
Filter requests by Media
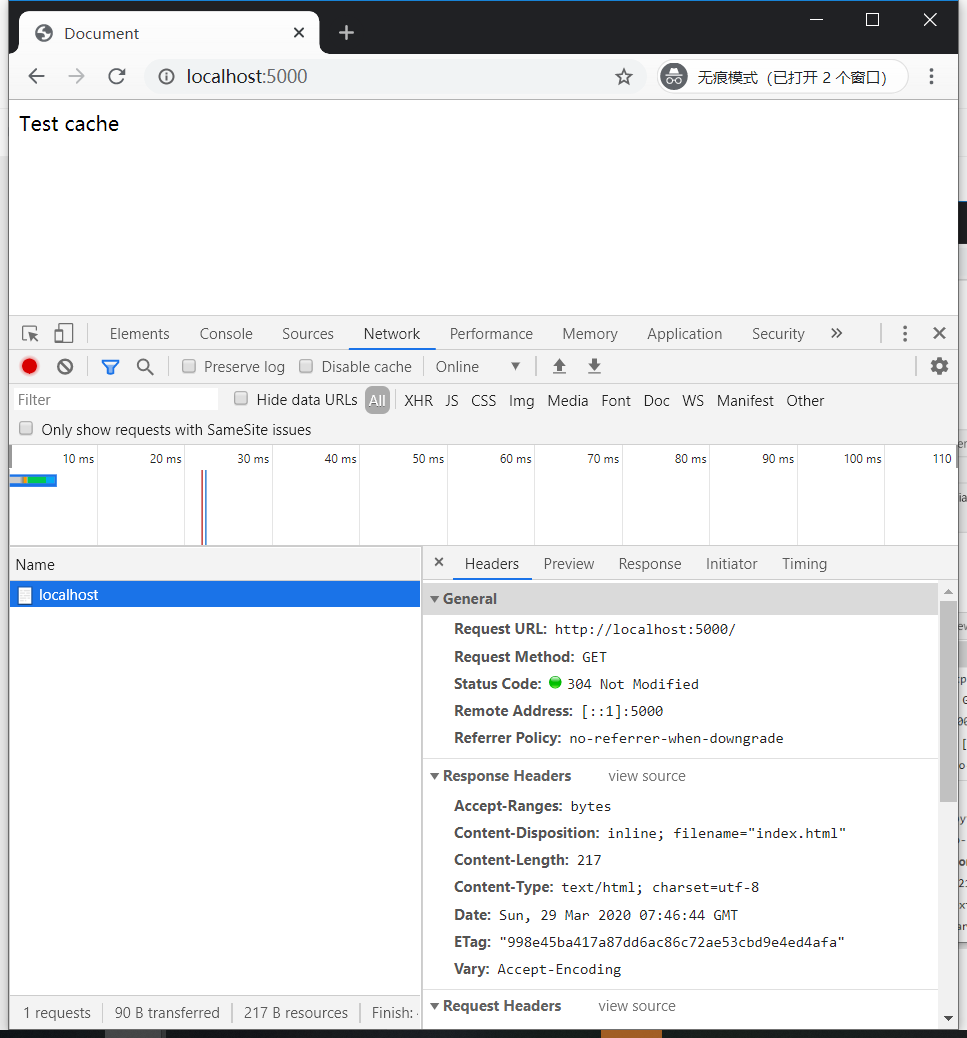coord(568,401)
